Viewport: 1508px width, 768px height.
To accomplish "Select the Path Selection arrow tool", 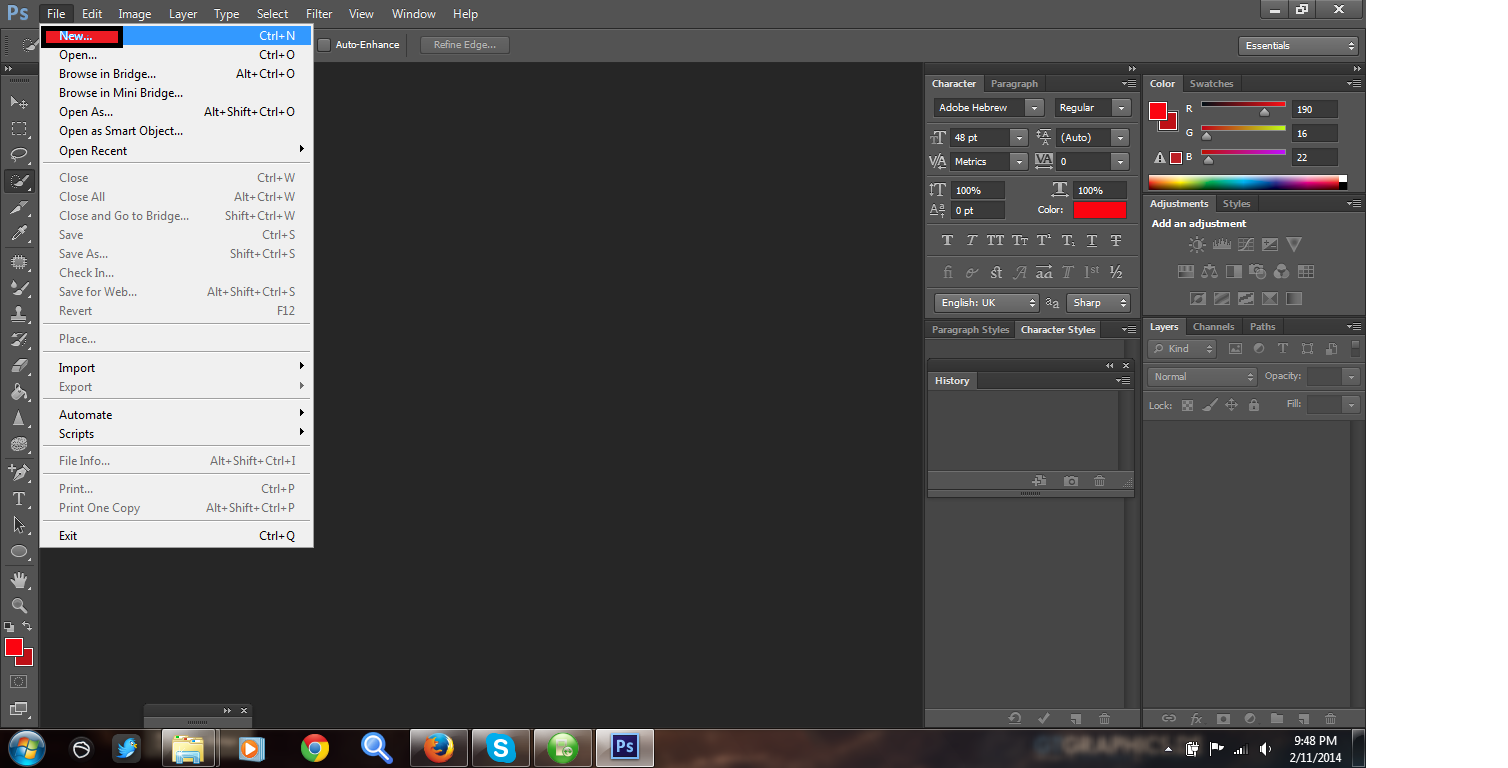I will coord(19,524).
